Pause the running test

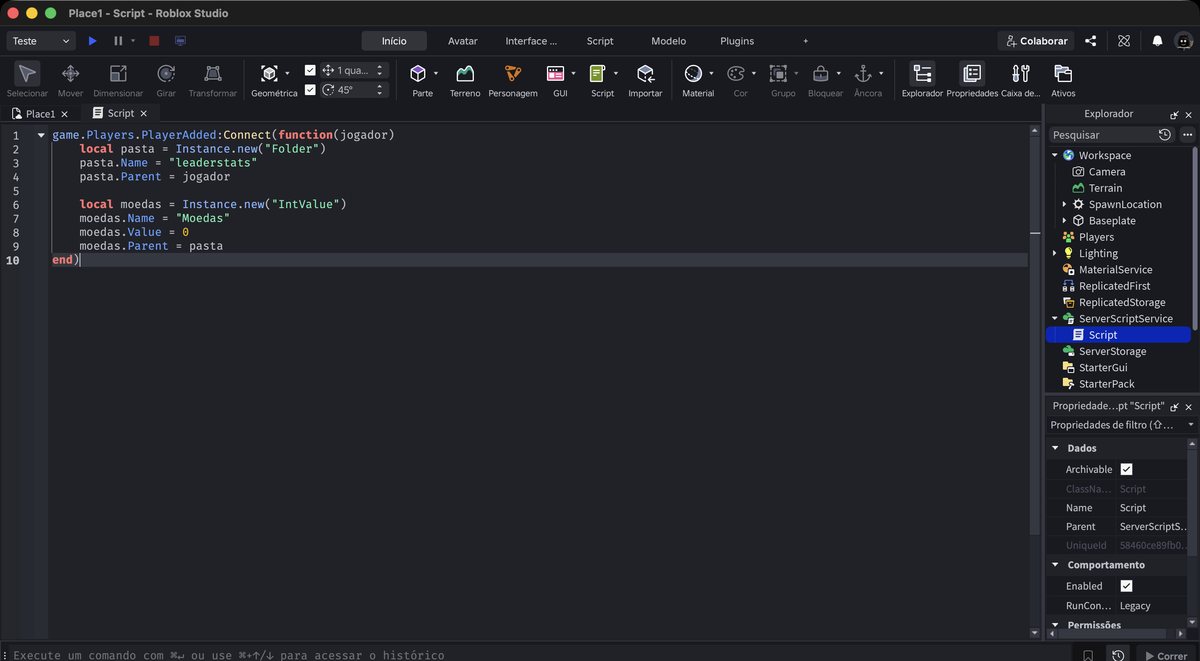(118, 41)
